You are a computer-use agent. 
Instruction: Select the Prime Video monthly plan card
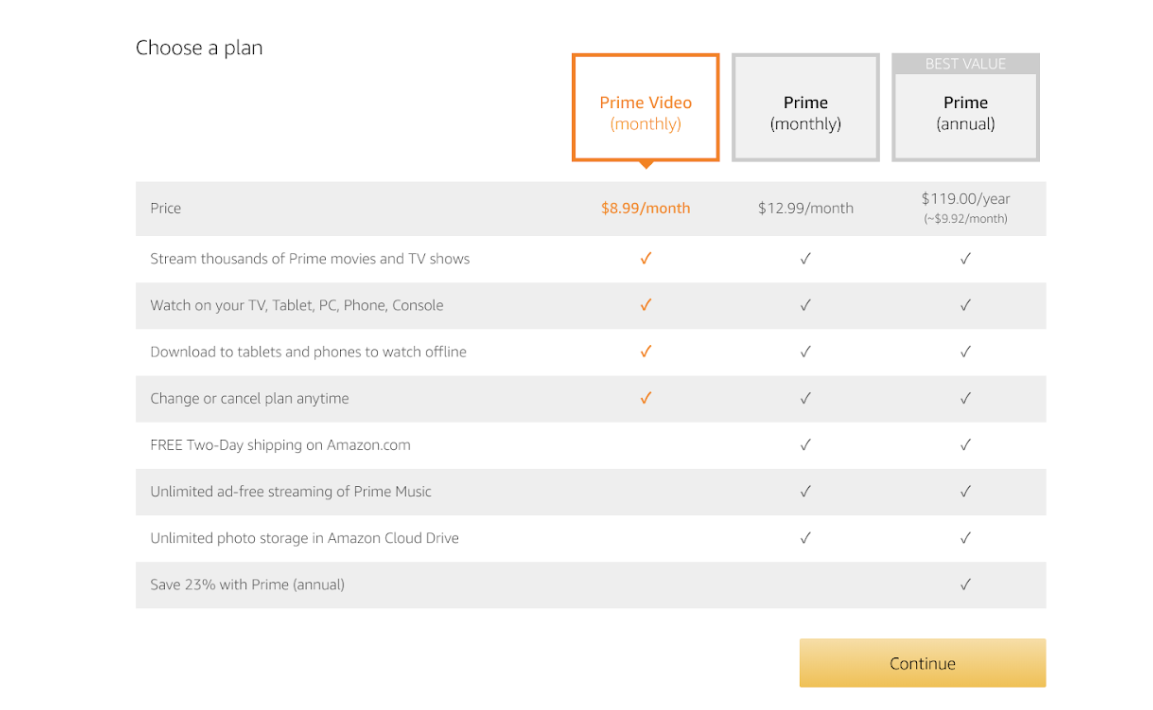[645, 106]
